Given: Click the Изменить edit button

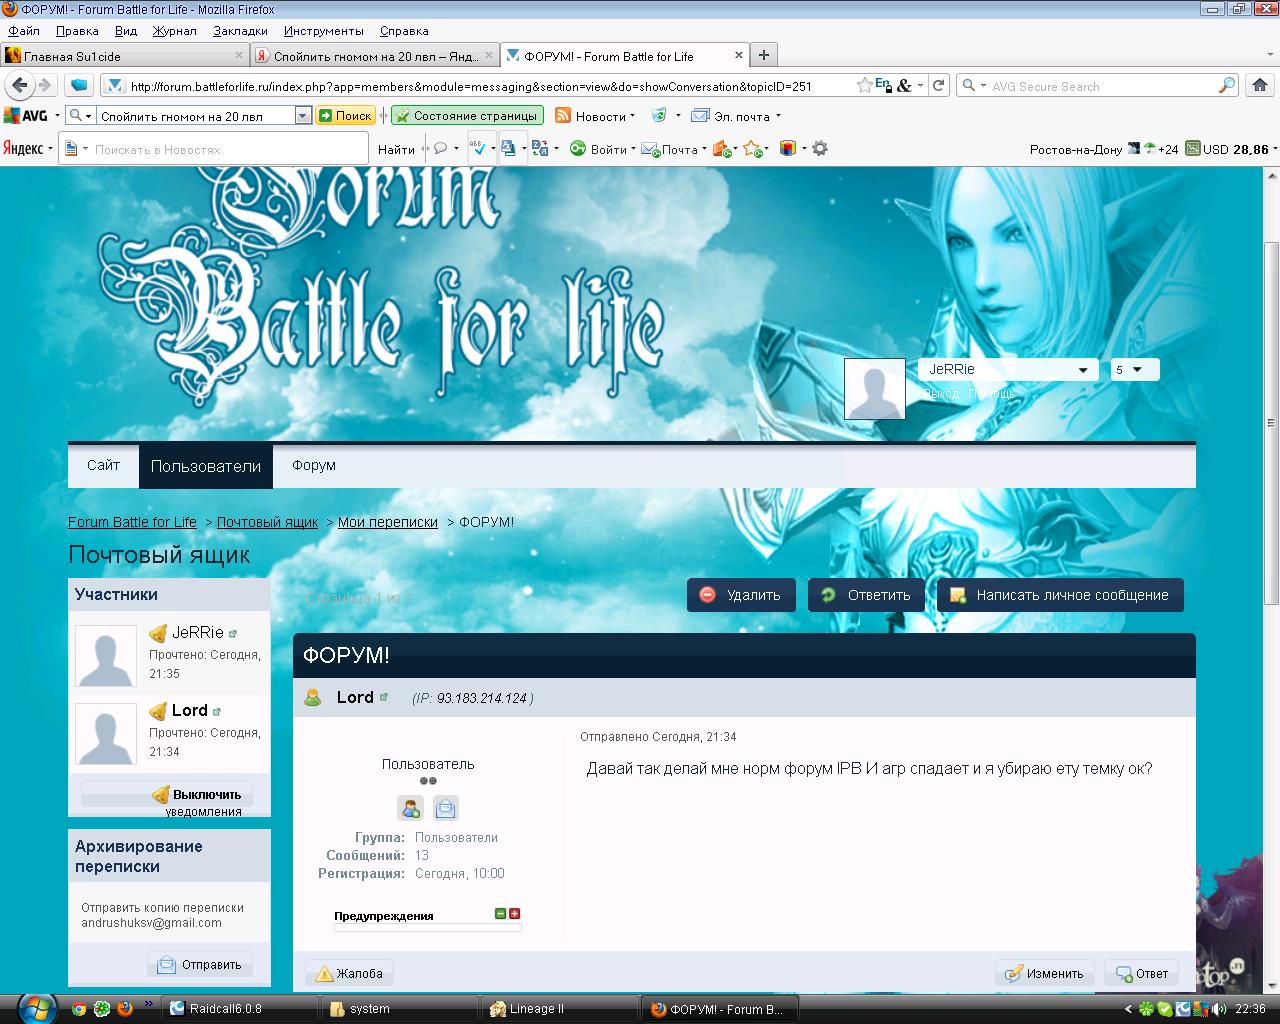Looking at the screenshot, I should click(1045, 973).
